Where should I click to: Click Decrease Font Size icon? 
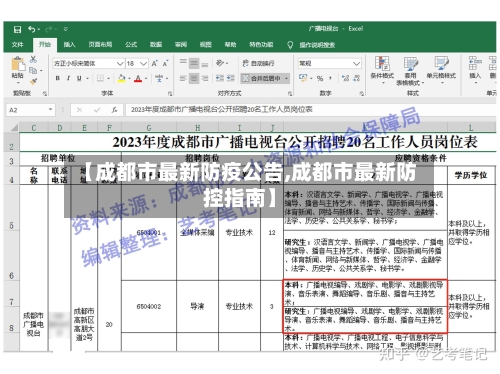tap(165, 63)
